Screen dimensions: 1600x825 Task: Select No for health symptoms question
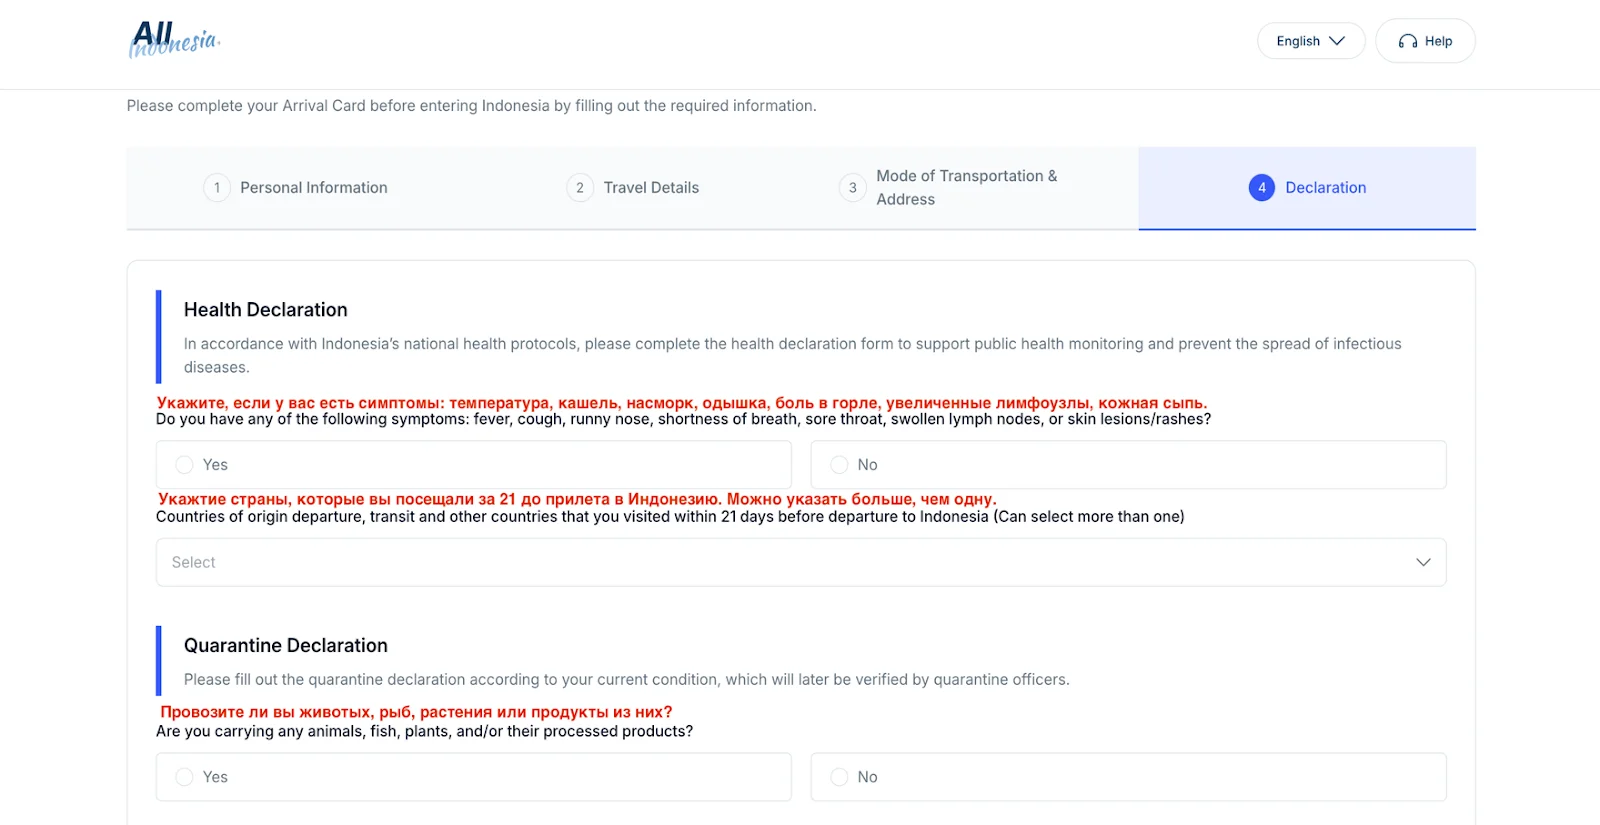pos(840,465)
